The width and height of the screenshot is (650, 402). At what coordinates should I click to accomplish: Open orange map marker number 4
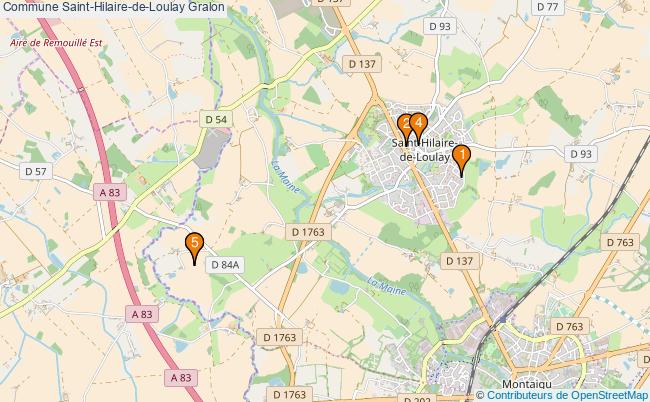[x=419, y=128]
